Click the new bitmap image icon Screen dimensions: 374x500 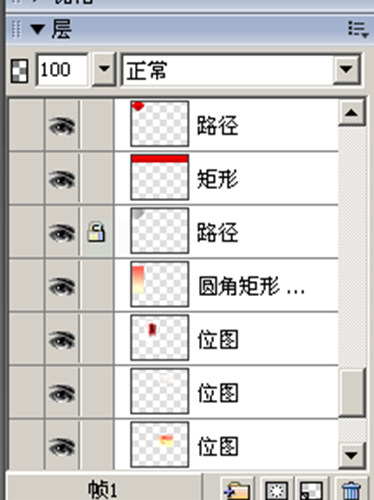311,490
